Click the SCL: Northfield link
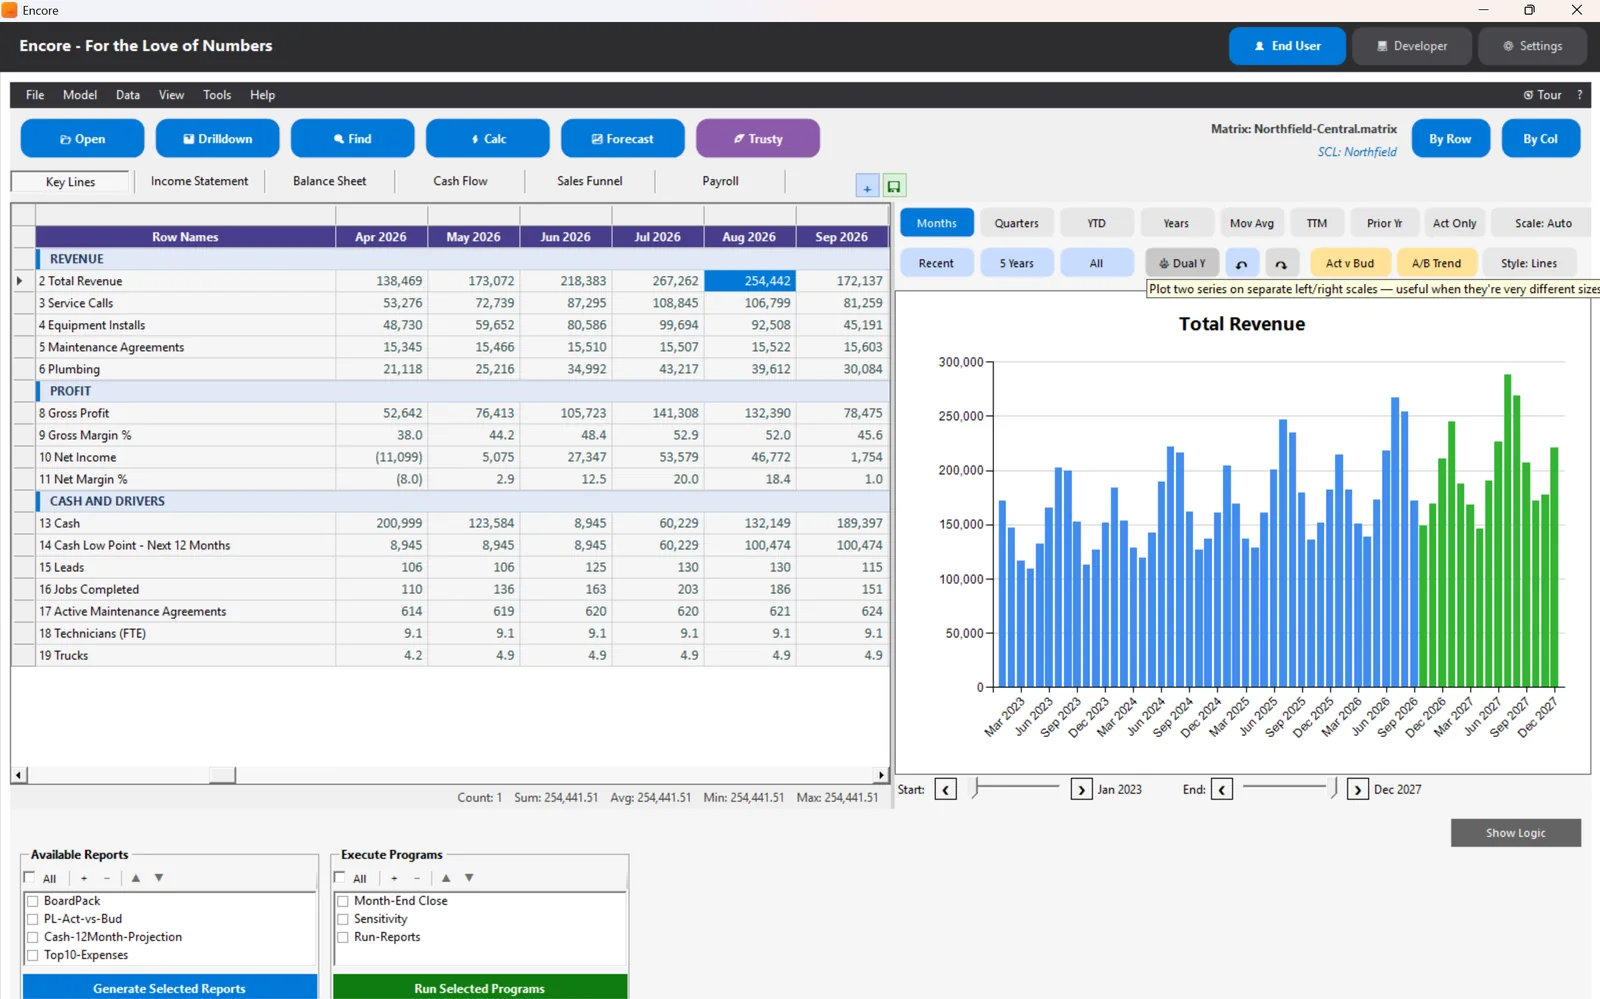 point(1357,152)
